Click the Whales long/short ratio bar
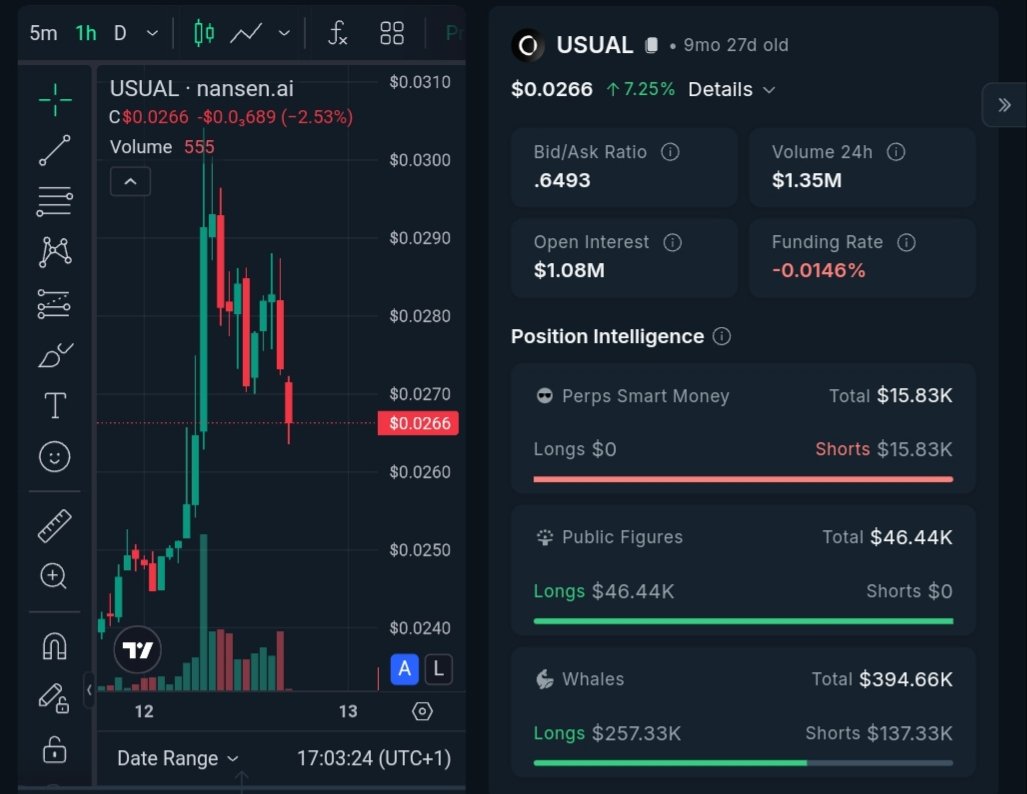This screenshot has width=1027, height=794. point(743,763)
